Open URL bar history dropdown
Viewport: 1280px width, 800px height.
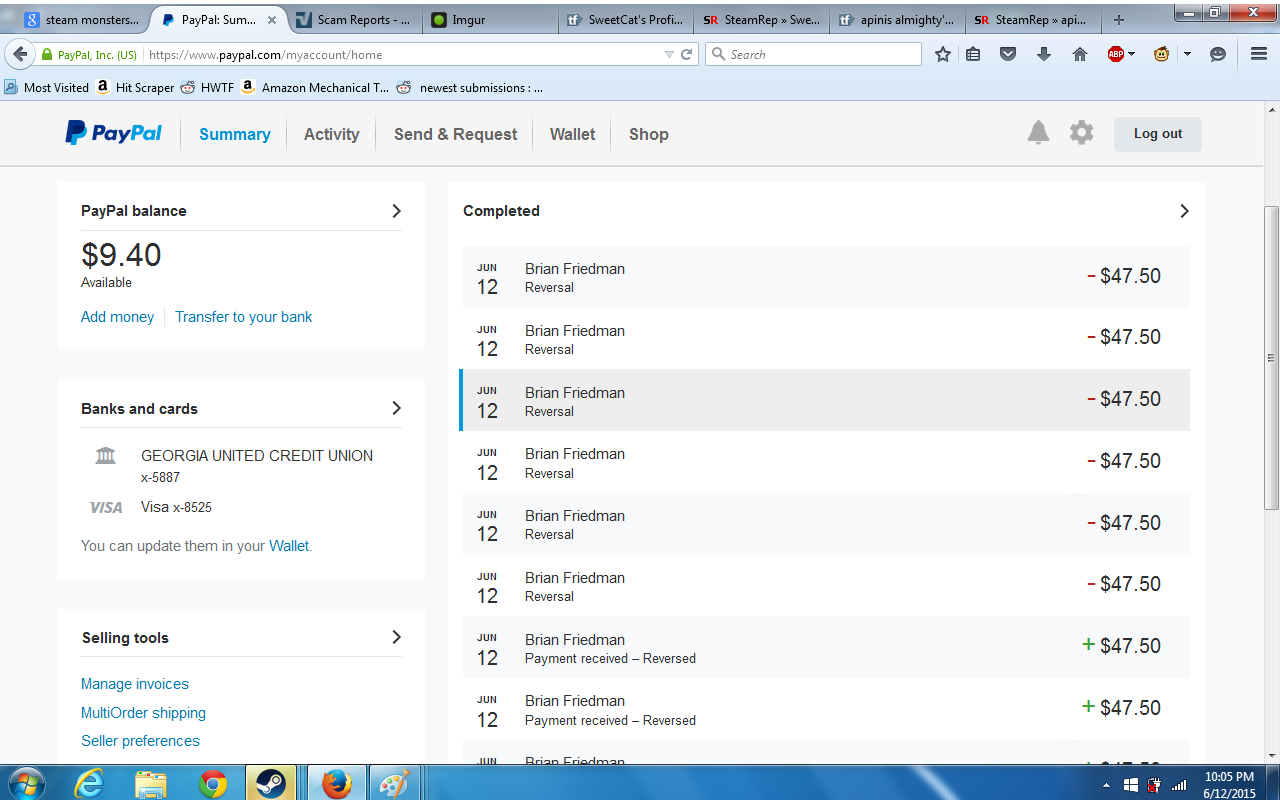pos(669,55)
